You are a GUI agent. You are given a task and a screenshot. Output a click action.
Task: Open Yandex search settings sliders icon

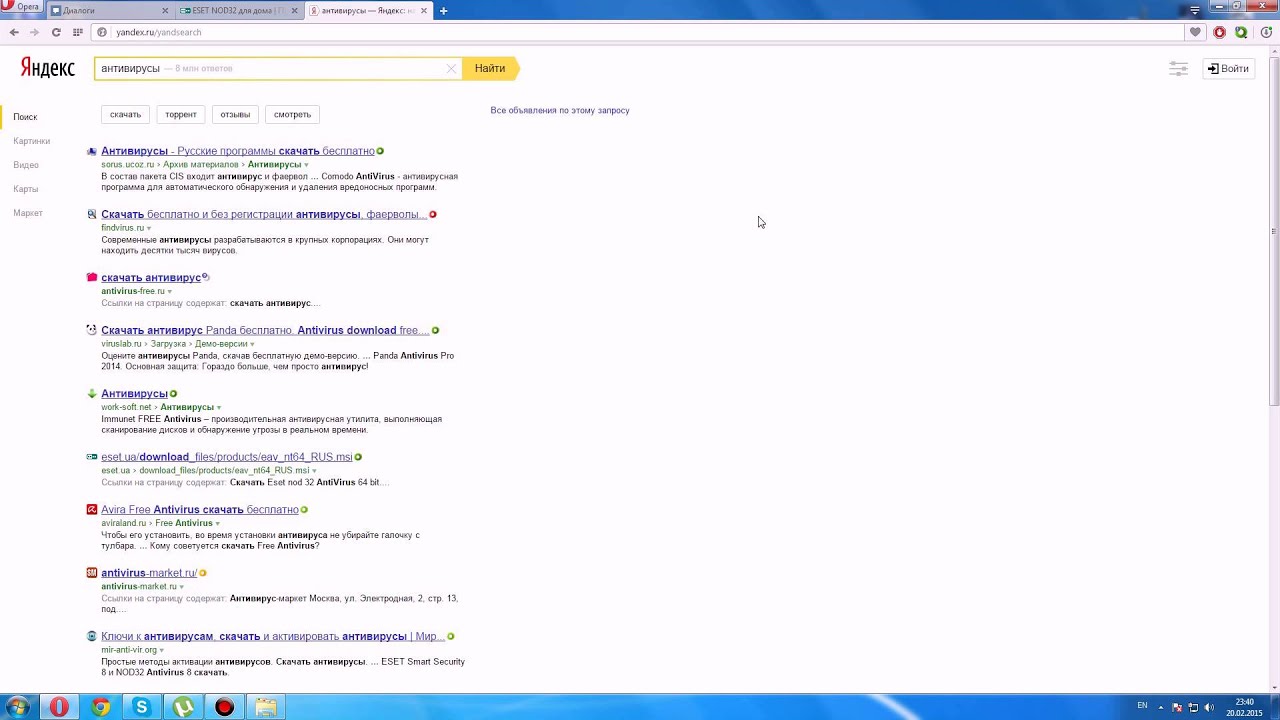1179,68
